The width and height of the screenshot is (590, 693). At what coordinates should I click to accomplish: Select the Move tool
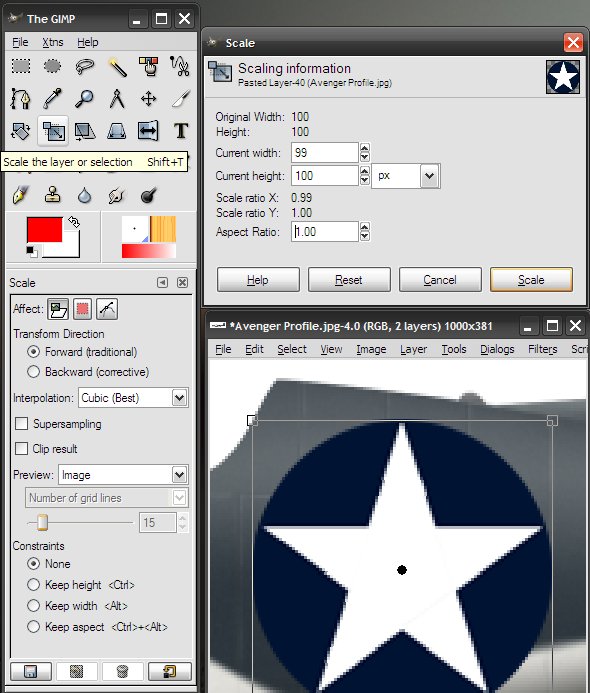[x=148, y=99]
